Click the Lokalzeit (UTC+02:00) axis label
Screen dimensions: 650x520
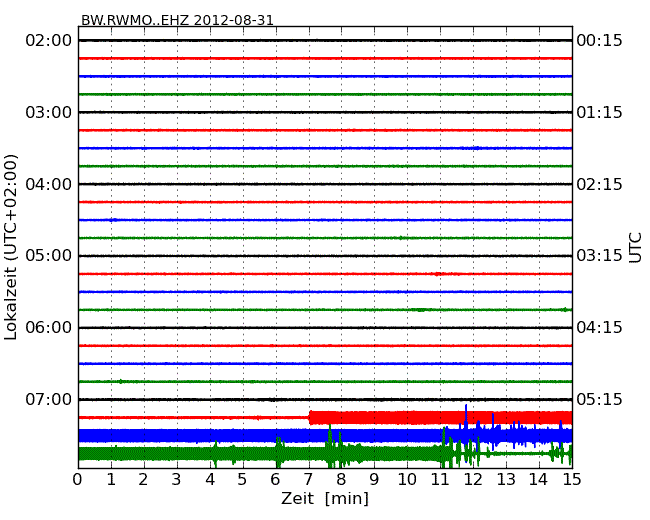pos(11,247)
